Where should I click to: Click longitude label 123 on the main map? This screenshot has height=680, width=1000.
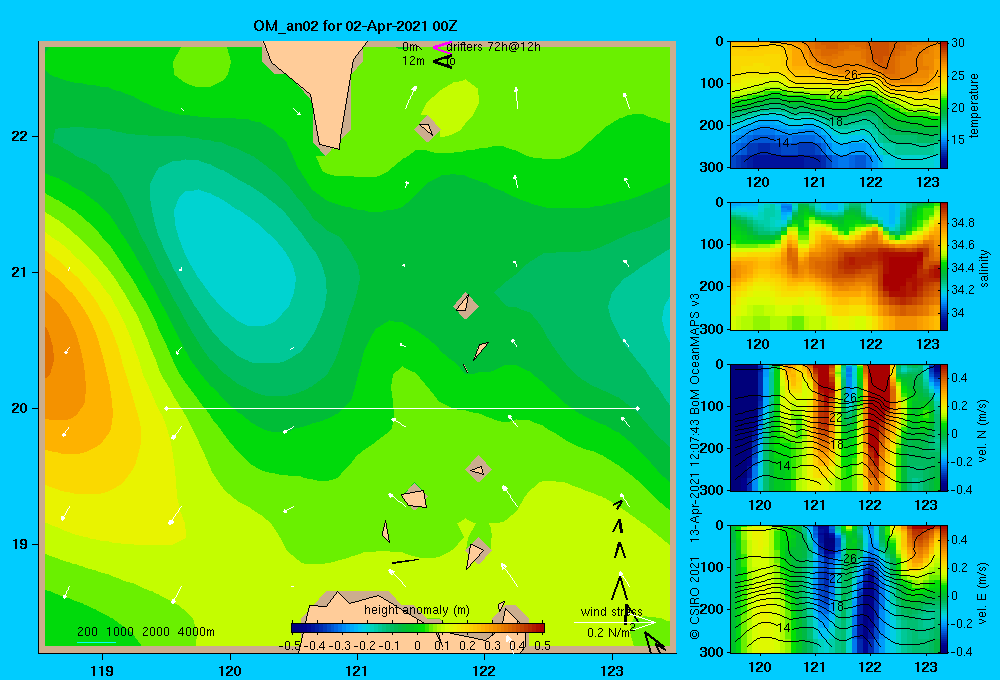[x=612, y=670]
